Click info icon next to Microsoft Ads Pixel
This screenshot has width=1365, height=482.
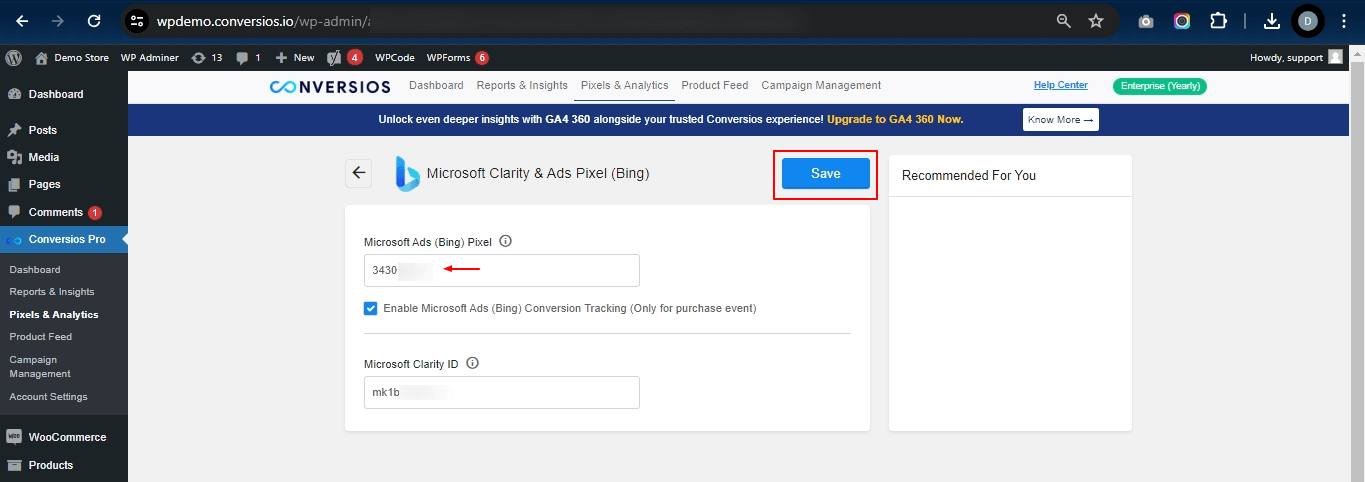coord(505,241)
